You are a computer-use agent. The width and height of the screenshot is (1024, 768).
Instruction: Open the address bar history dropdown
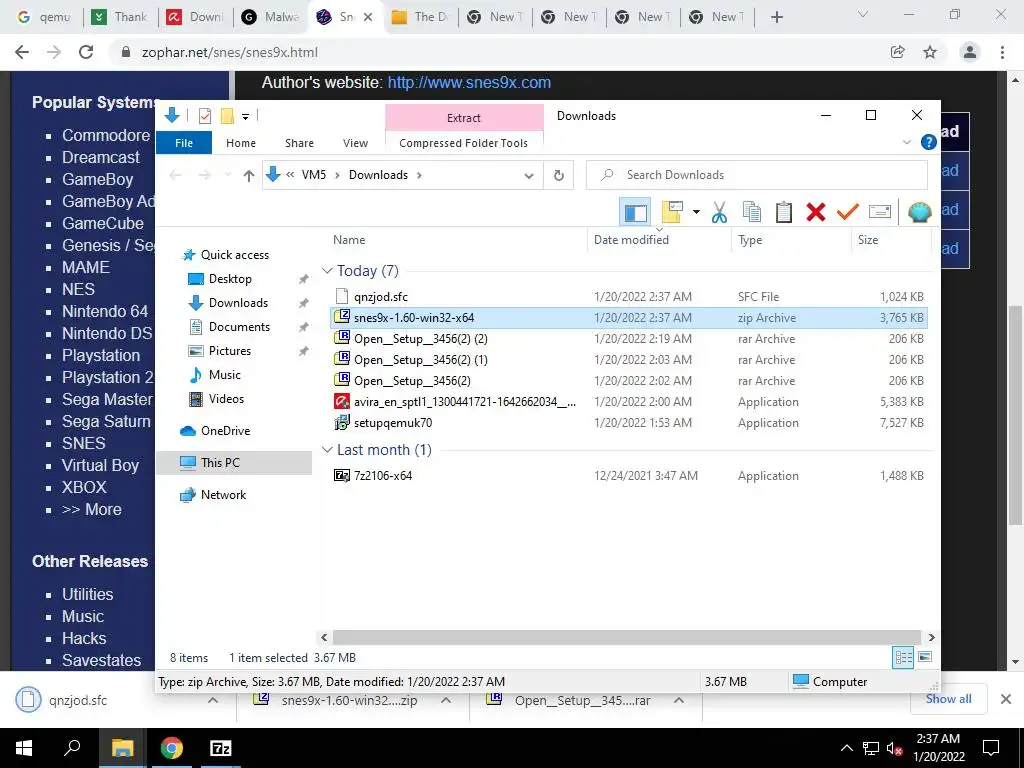click(529, 176)
